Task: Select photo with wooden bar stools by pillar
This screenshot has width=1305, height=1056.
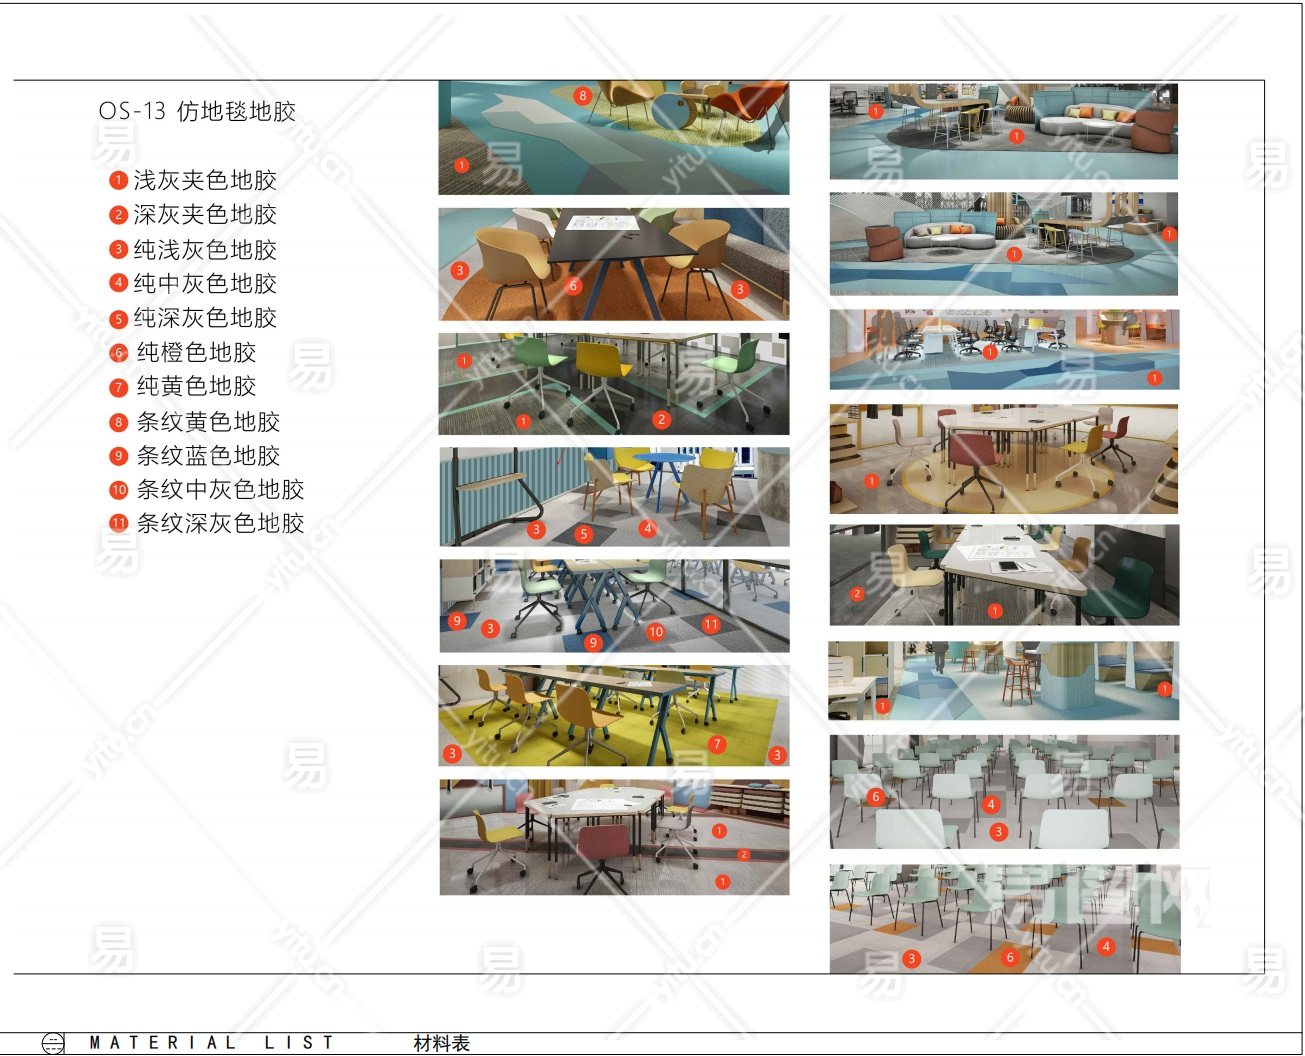Action: tap(1004, 681)
